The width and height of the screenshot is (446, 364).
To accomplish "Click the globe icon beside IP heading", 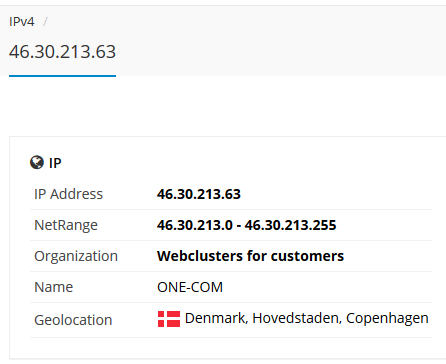I will pyautogui.click(x=37, y=163).
